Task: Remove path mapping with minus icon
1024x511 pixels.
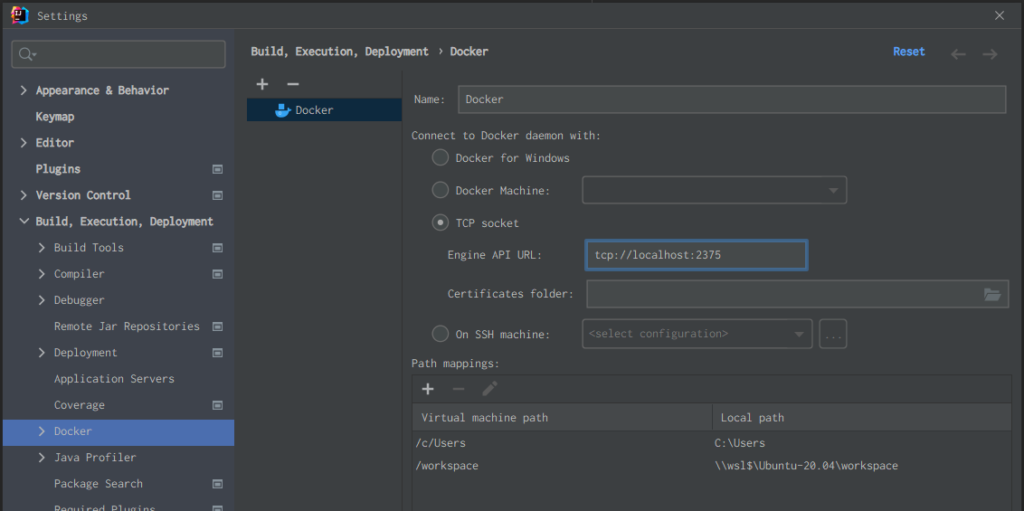Action: coord(458,389)
